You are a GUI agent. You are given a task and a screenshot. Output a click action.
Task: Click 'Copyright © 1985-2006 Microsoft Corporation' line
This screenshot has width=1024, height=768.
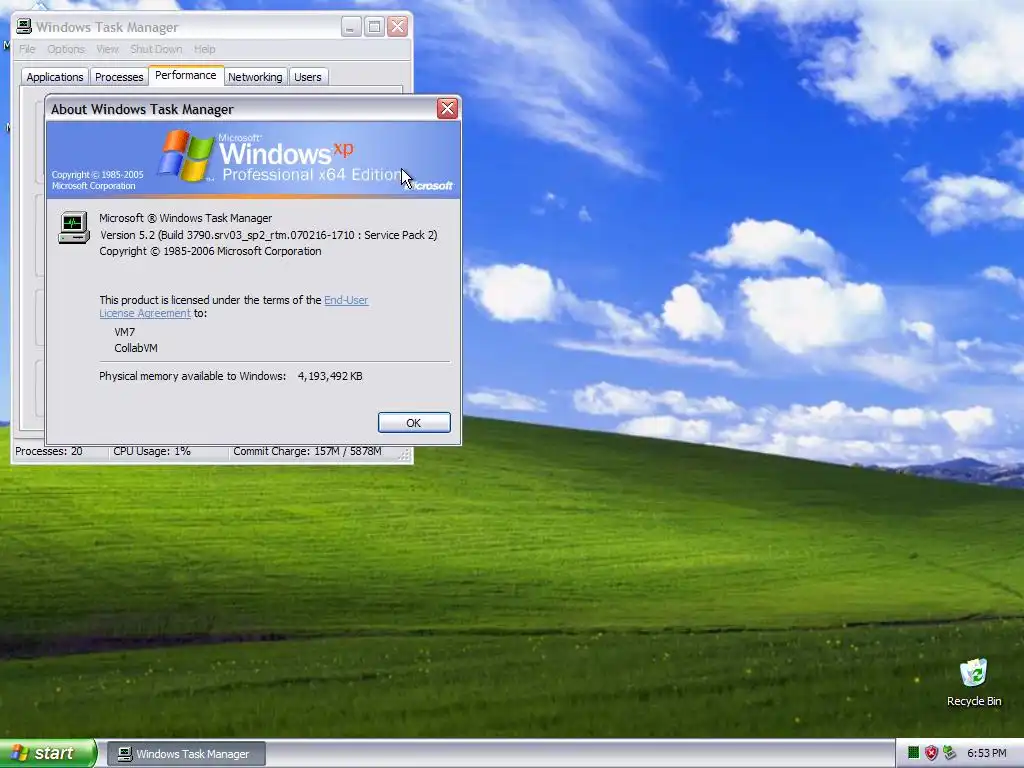210,251
